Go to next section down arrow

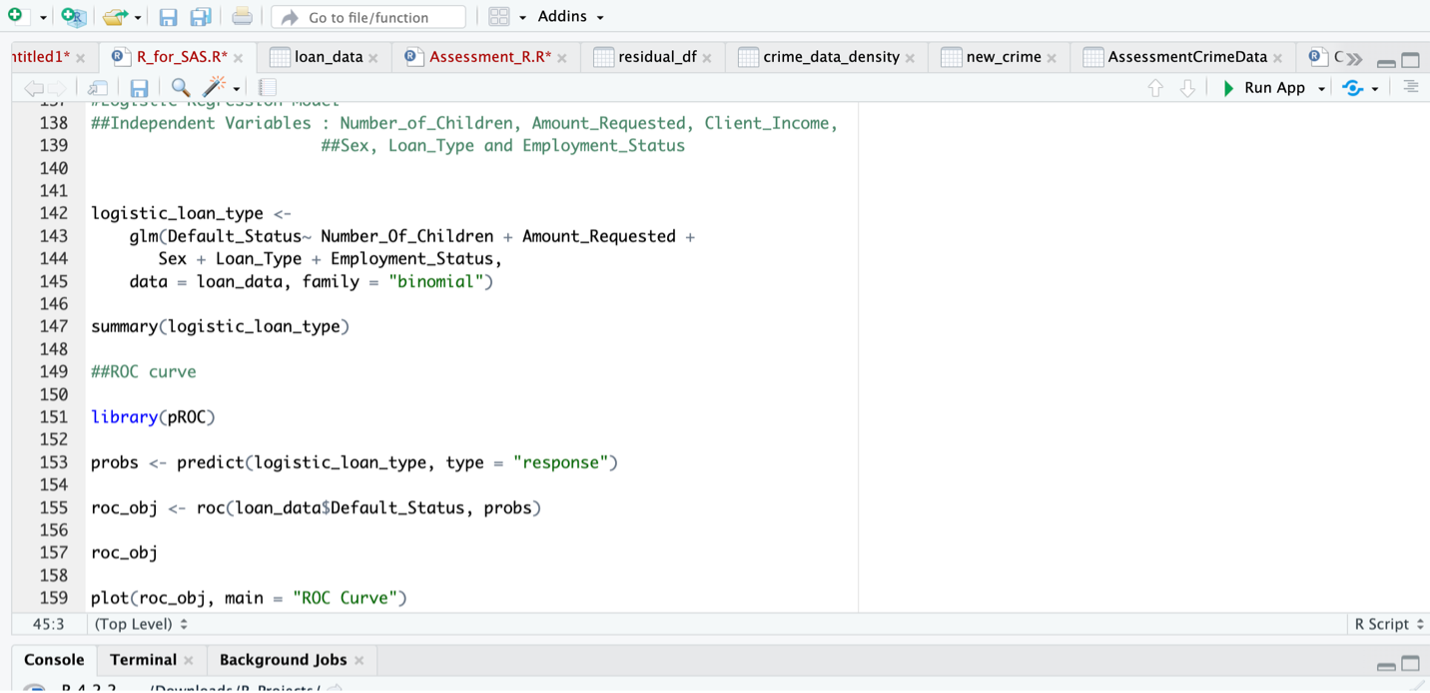[x=1188, y=88]
